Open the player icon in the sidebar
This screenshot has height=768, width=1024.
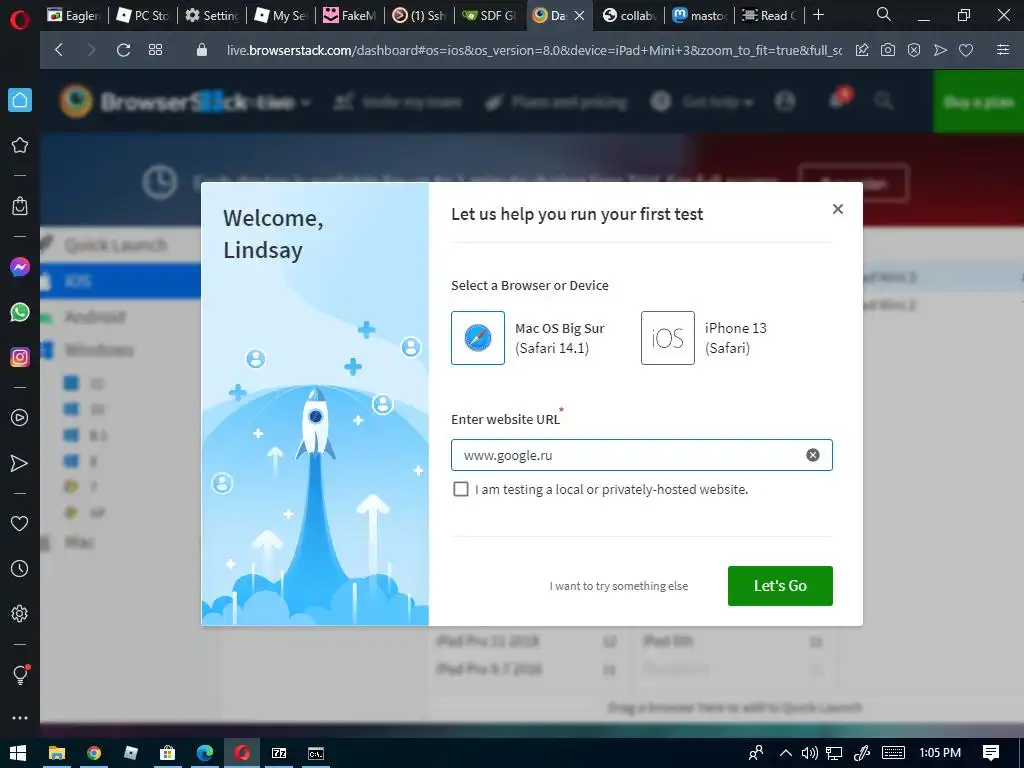pos(20,418)
